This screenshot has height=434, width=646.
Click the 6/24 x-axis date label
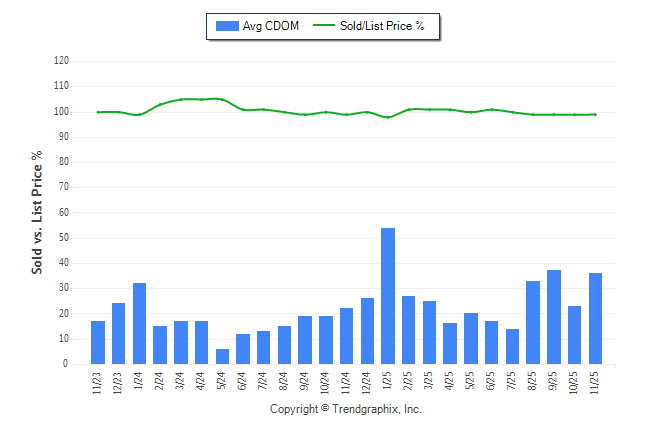coord(243,382)
